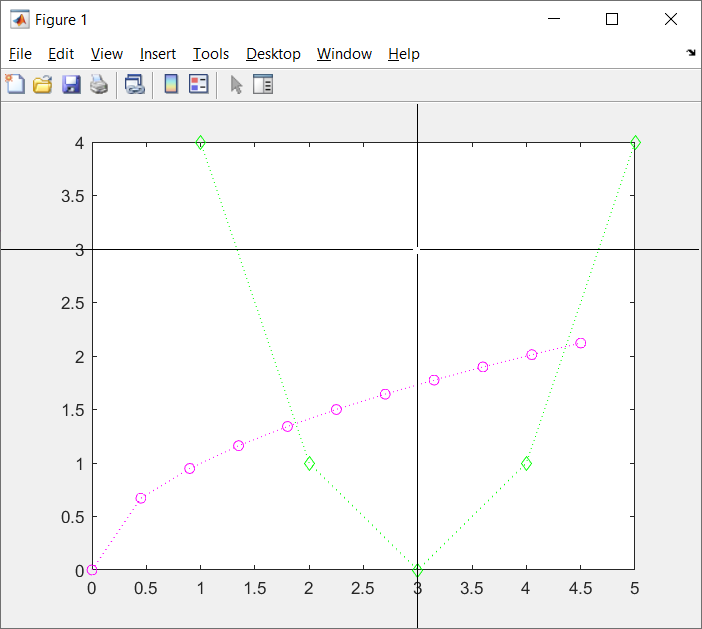702x629 pixels.
Task: Select the rightmost magenta circle at x=4.5
Action: coord(581,343)
